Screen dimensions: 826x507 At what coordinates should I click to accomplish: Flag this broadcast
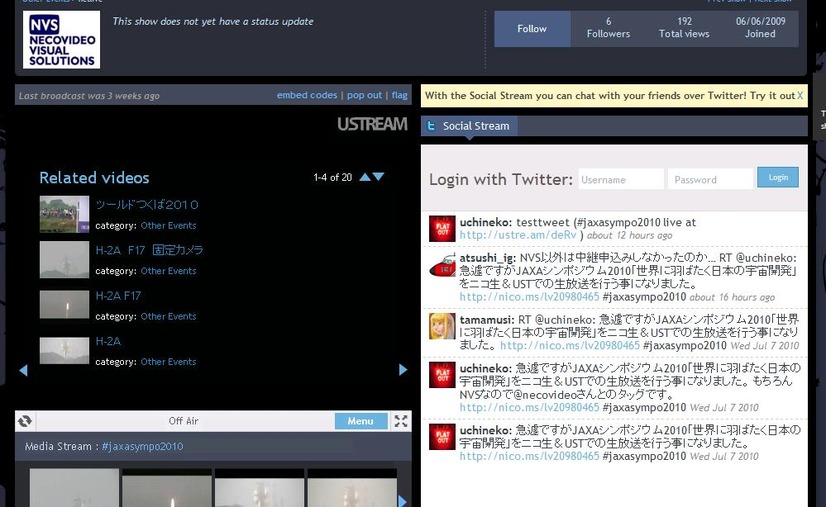tap(399, 95)
